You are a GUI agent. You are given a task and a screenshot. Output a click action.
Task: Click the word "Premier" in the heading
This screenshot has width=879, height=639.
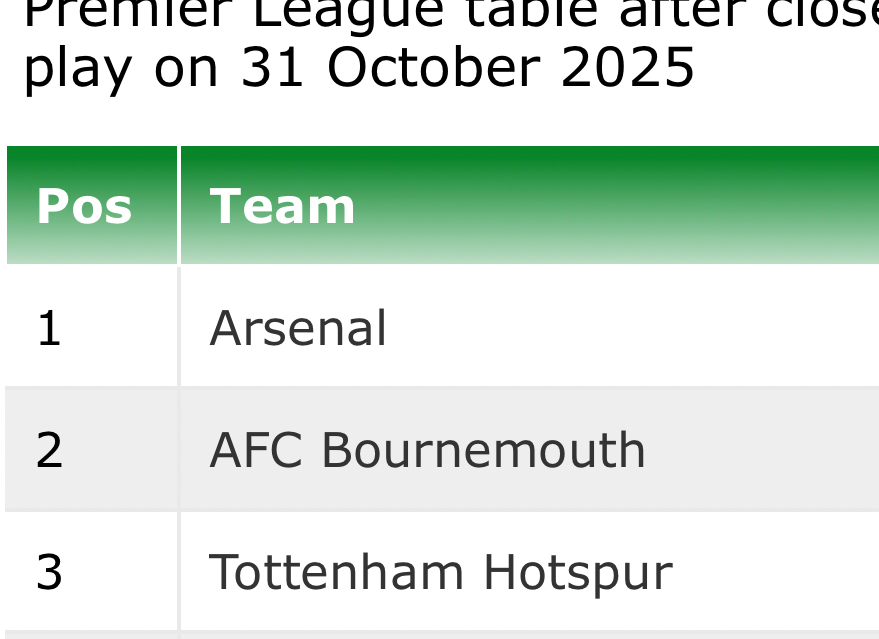click(132, 12)
